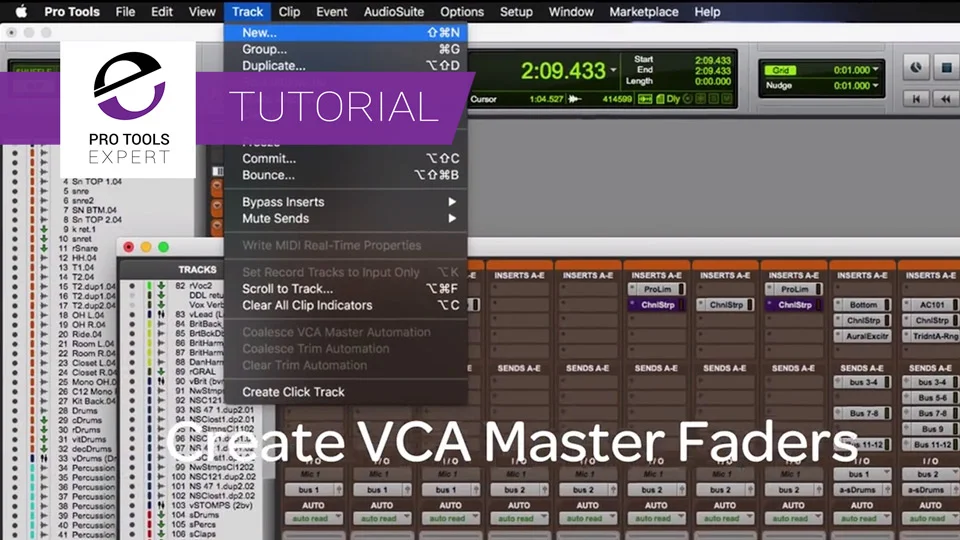Select Clear All Clip Indicators
The image size is (960, 540).
click(x=345, y=305)
